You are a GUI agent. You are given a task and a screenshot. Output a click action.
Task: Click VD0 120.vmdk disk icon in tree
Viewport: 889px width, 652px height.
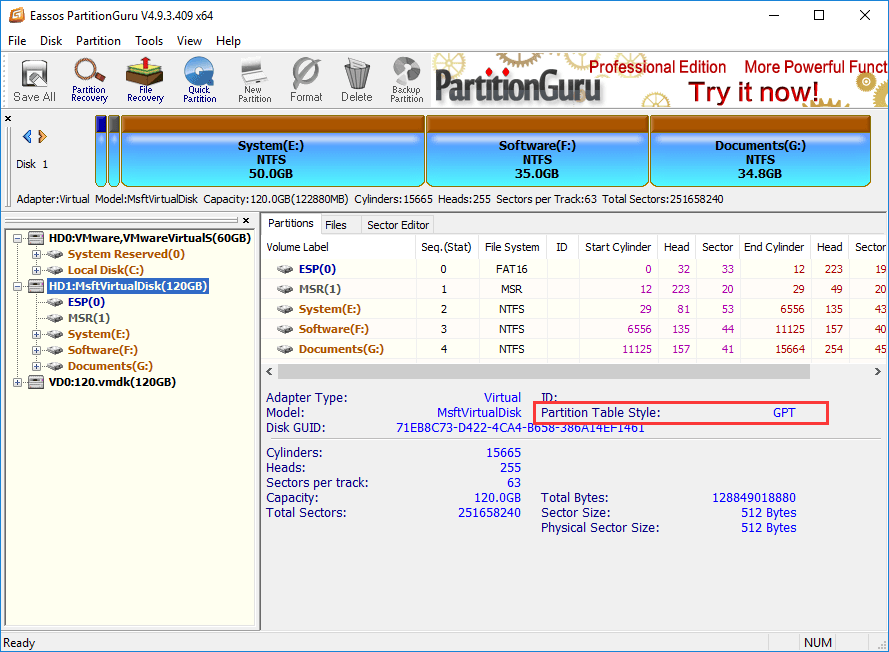(36, 382)
